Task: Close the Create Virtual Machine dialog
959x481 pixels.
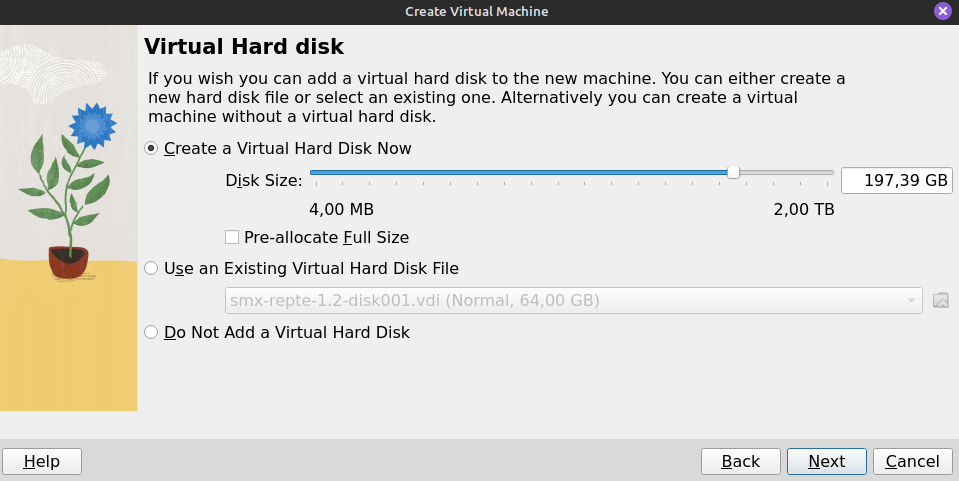Action: point(942,11)
